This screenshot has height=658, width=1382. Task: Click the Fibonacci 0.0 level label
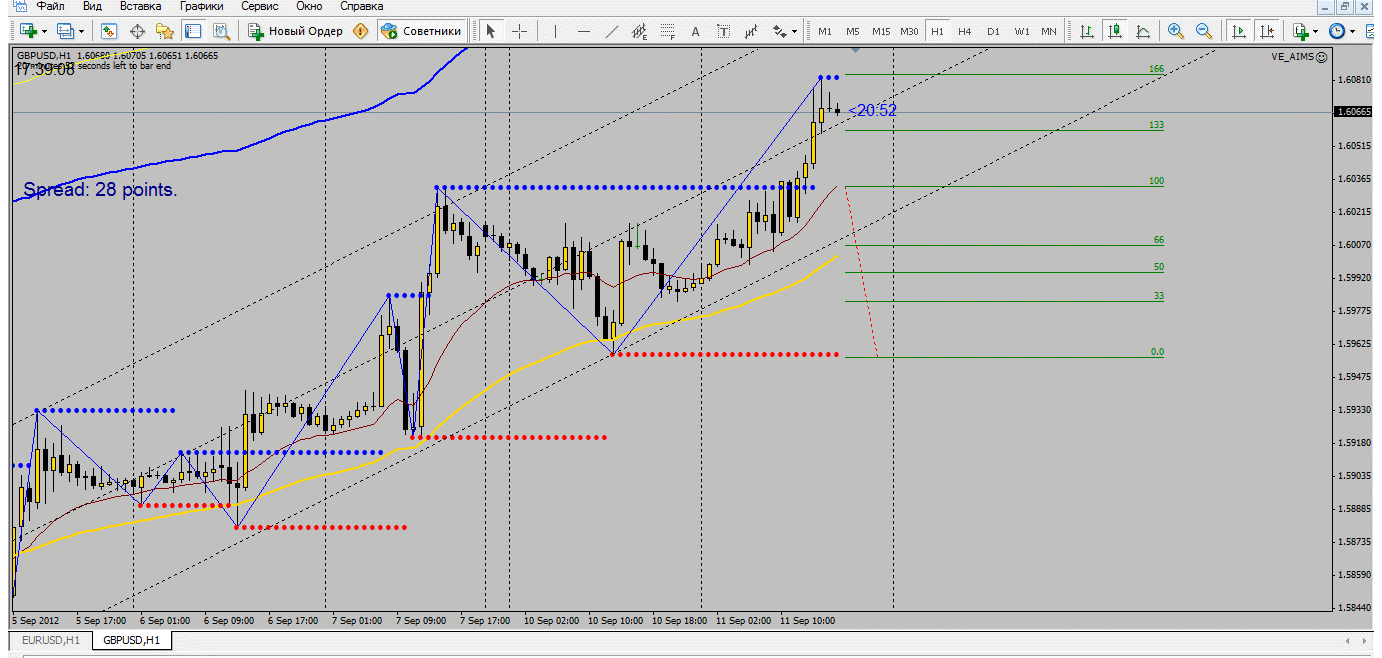[x=1156, y=352]
